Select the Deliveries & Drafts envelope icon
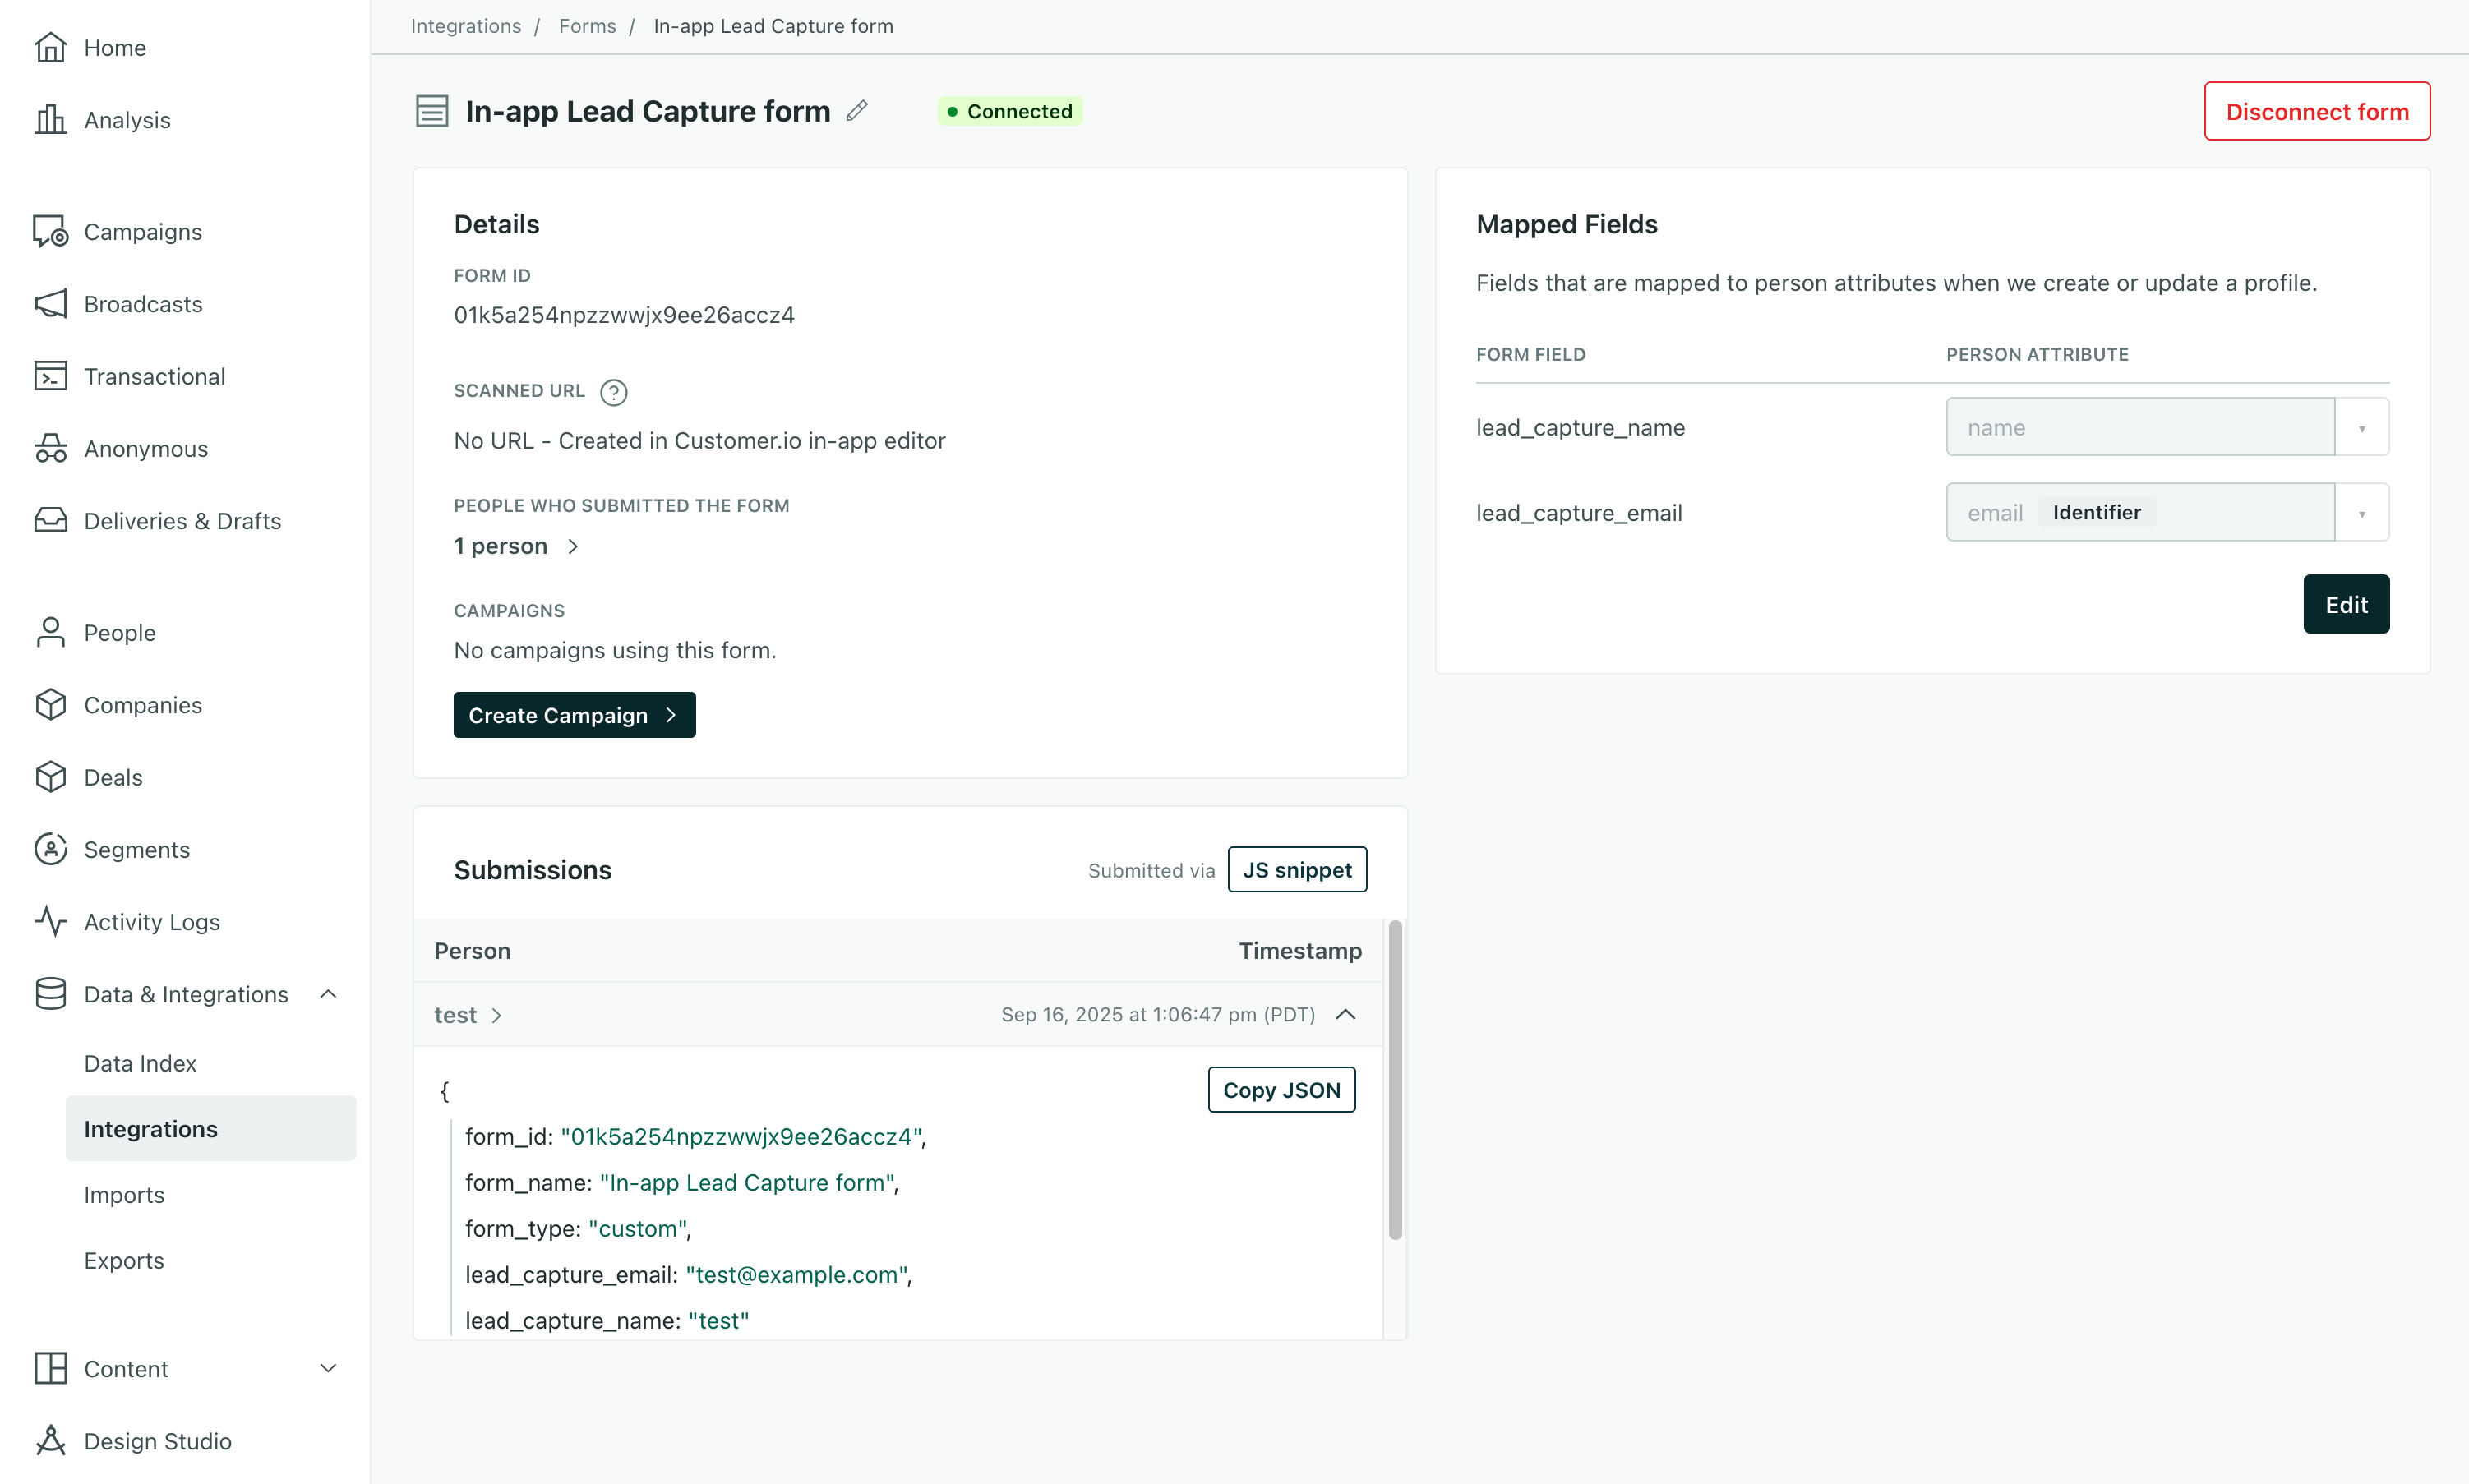The height and width of the screenshot is (1484, 2469). point(51,520)
